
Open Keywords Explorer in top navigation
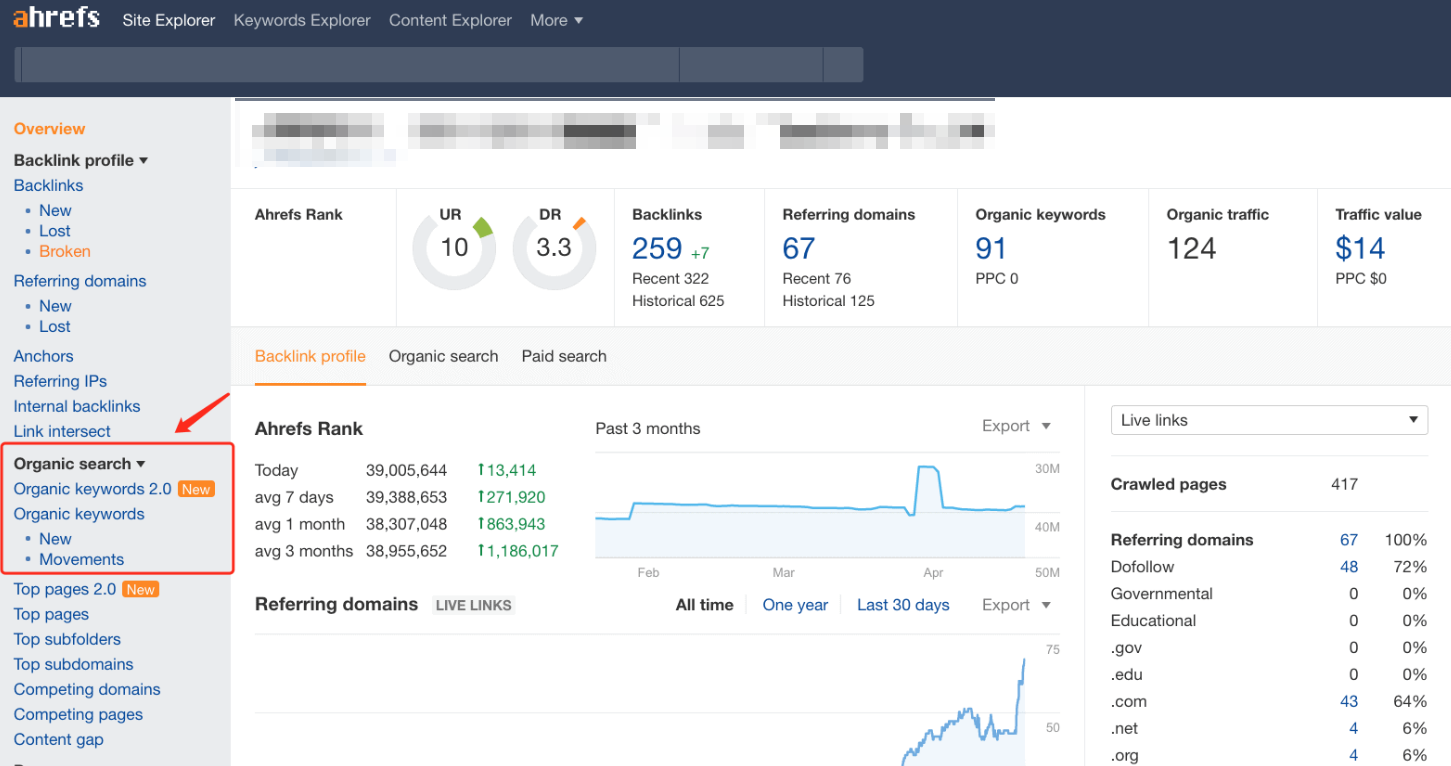(x=302, y=20)
